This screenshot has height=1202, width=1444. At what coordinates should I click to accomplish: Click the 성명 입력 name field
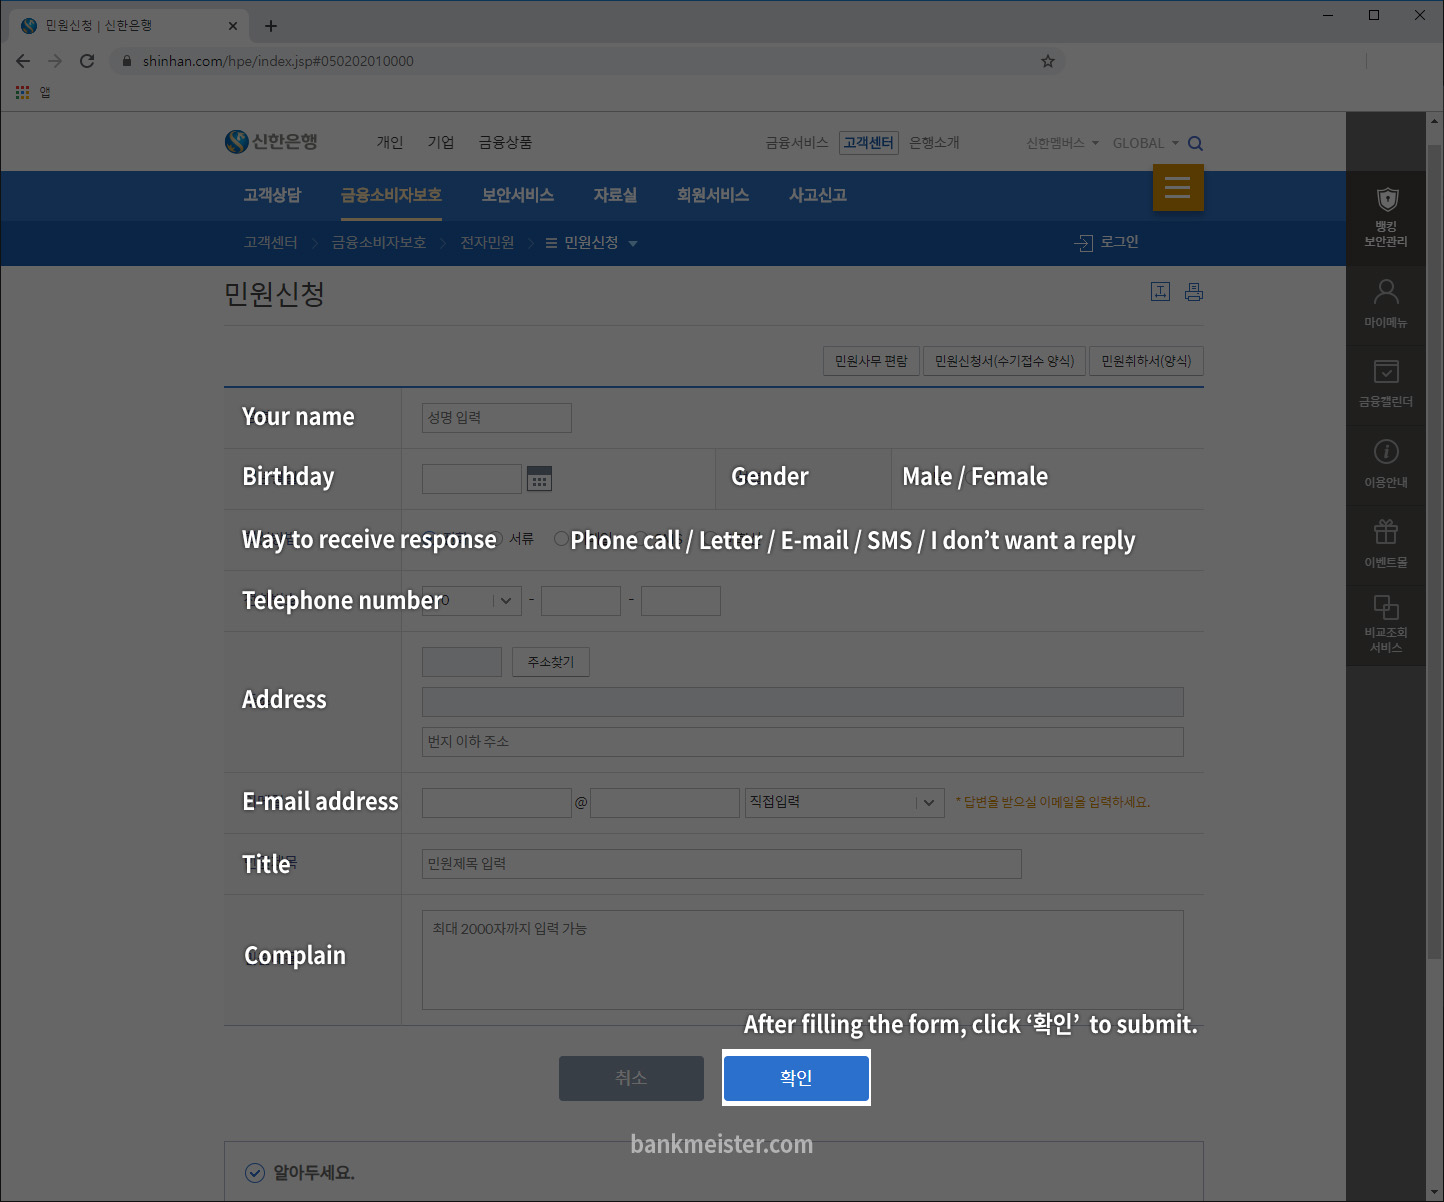click(x=497, y=418)
